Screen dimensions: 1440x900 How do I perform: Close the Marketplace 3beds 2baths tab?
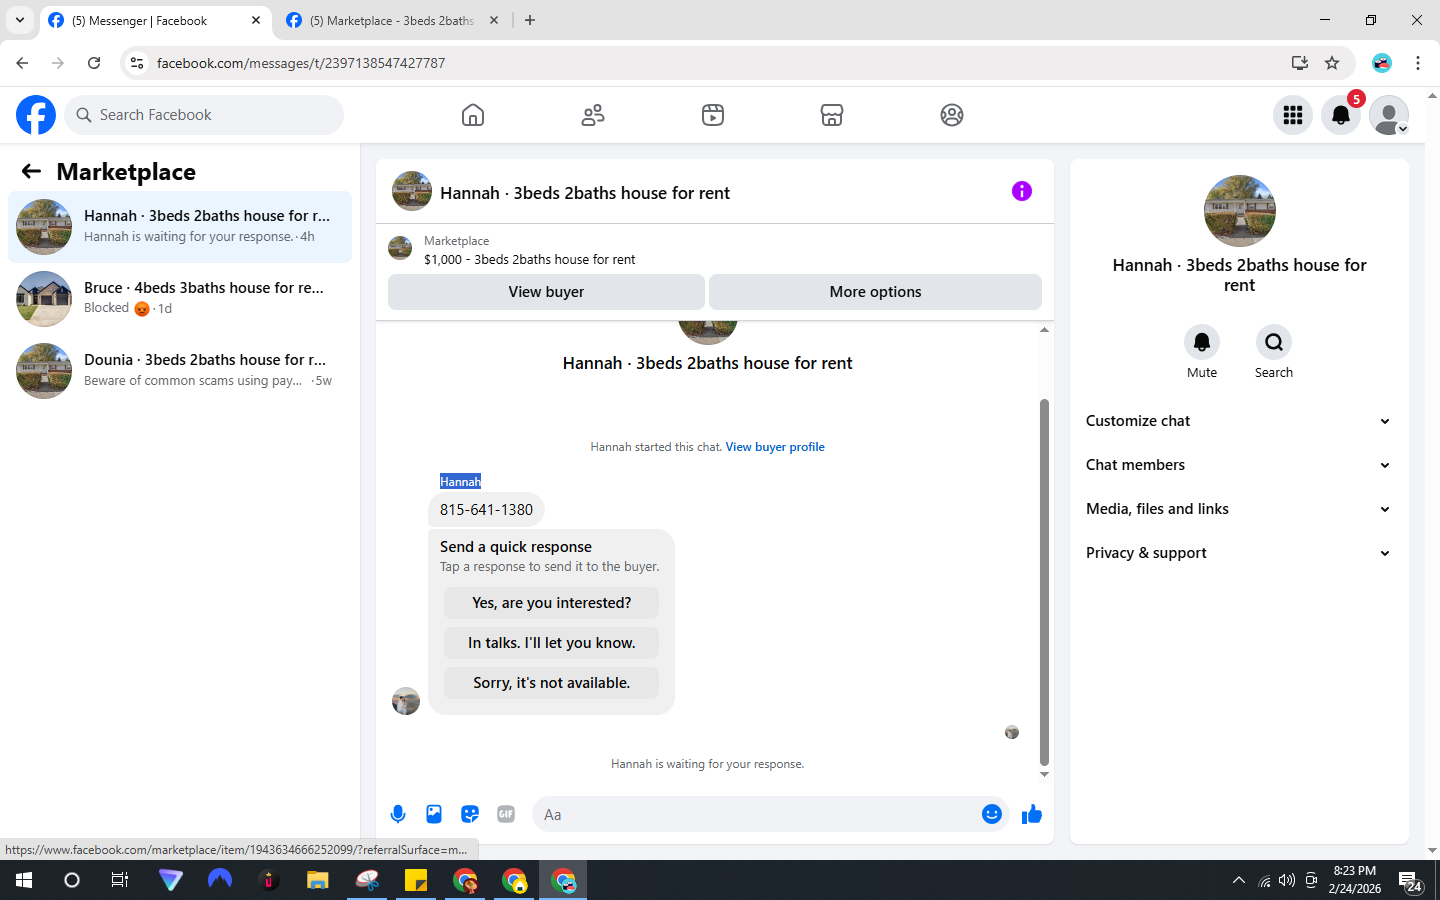pyautogui.click(x=494, y=20)
